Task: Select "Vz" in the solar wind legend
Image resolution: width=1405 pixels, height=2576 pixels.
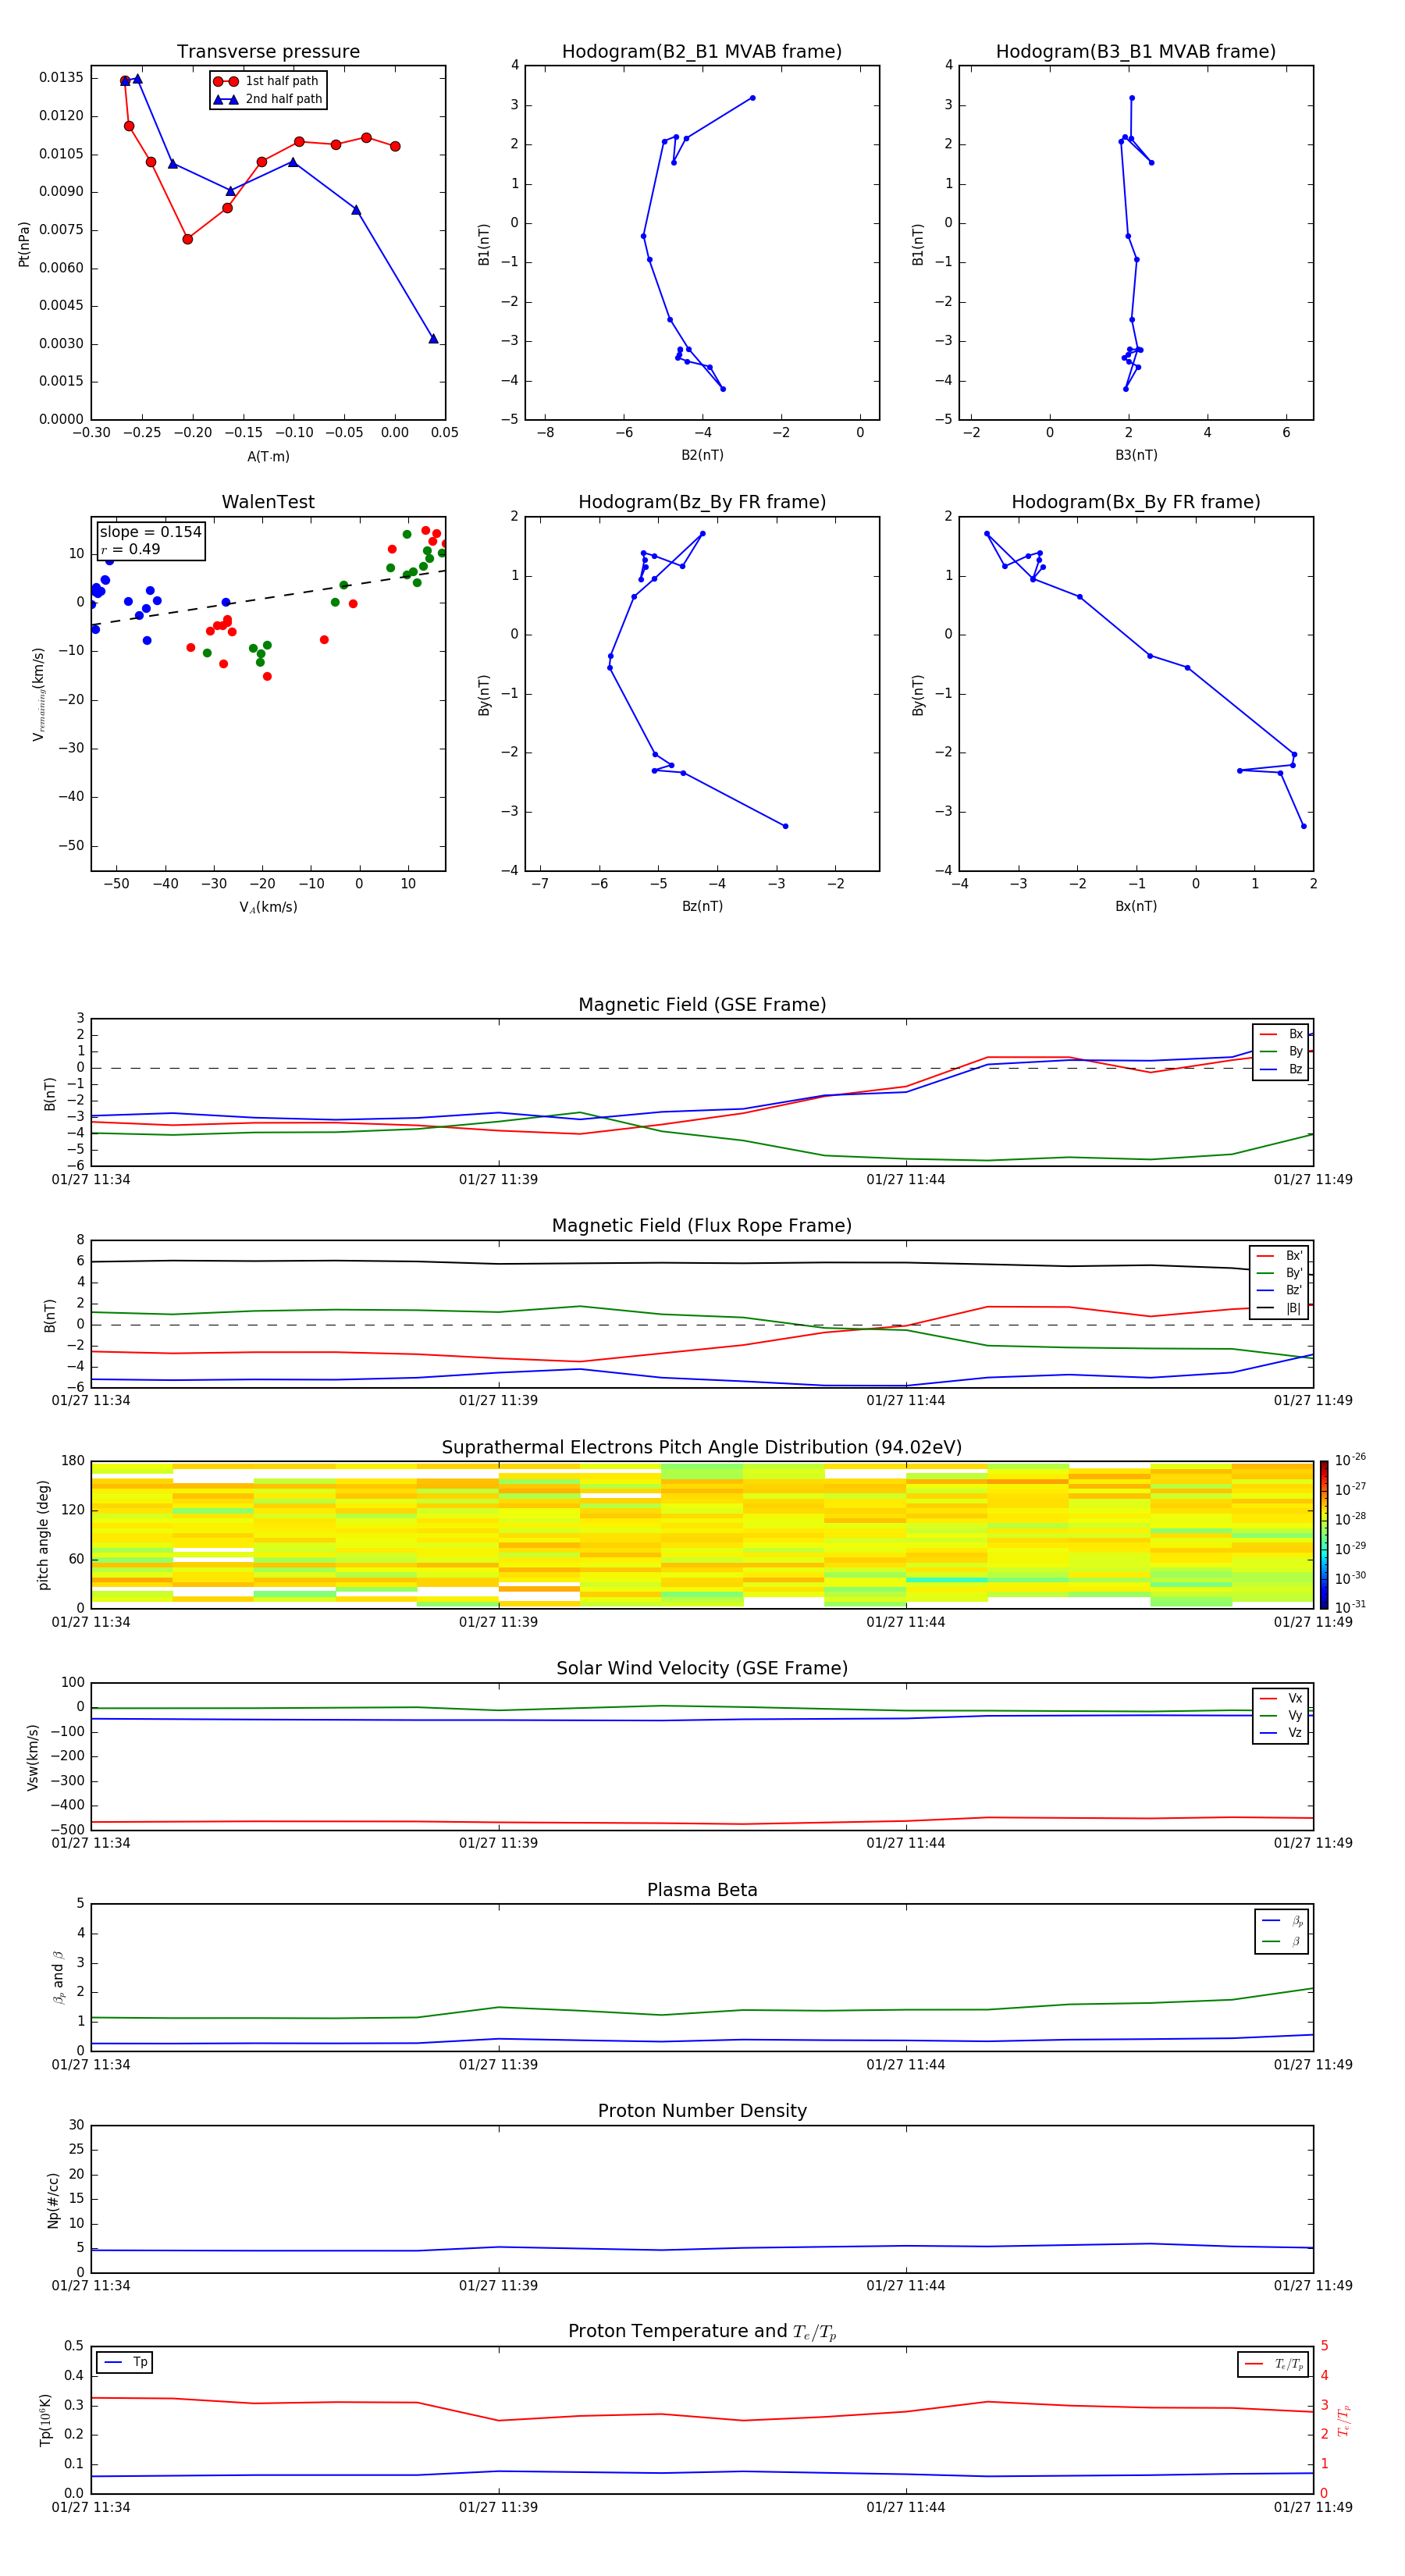Action: coord(1281,1733)
